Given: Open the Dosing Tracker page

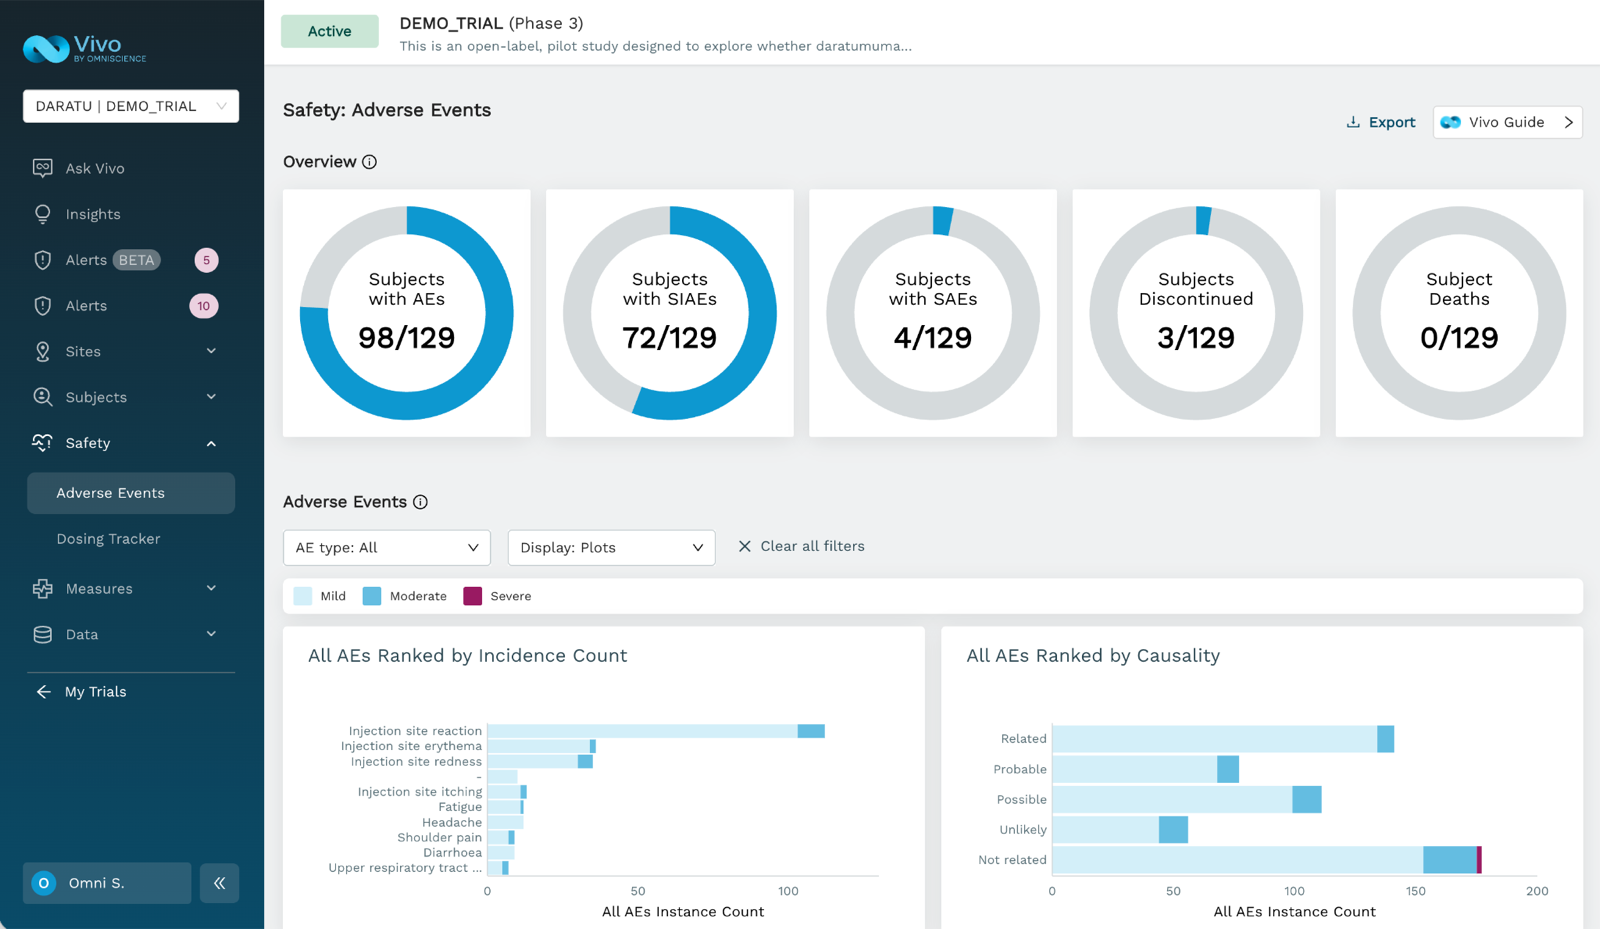Looking at the screenshot, I should pyautogui.click(x=108, y=539).
